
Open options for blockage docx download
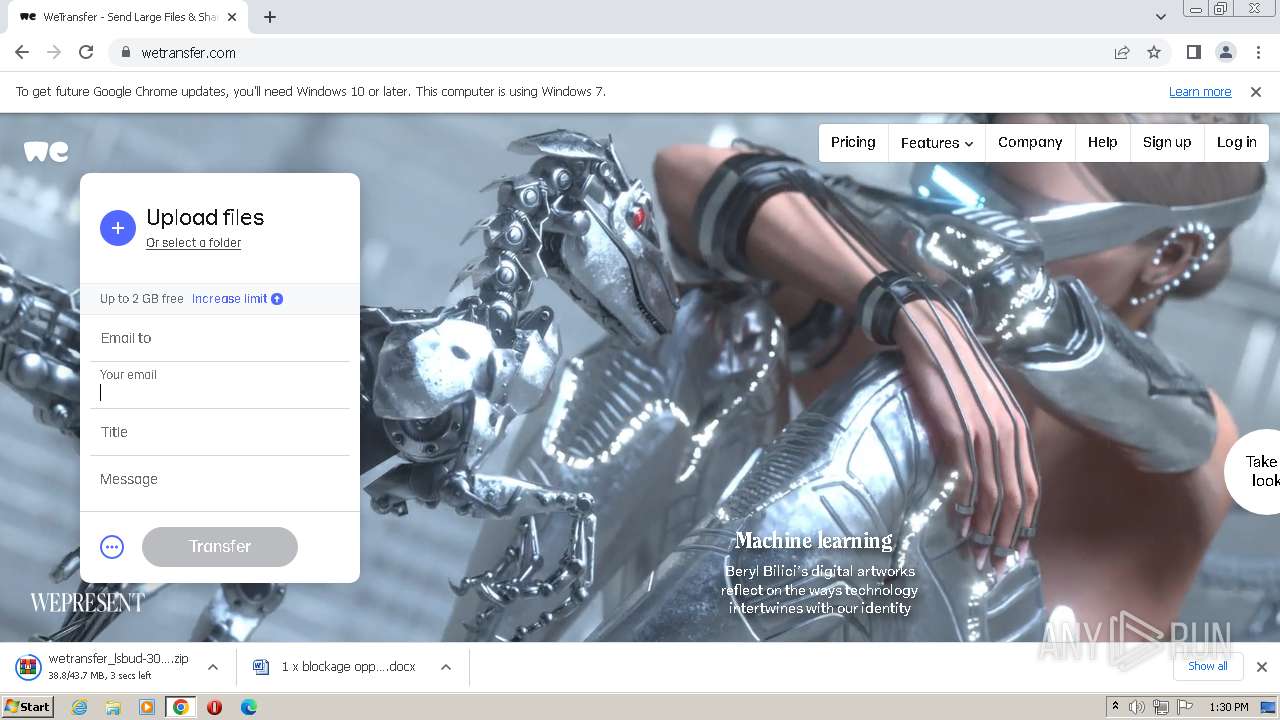coord(446,667)
